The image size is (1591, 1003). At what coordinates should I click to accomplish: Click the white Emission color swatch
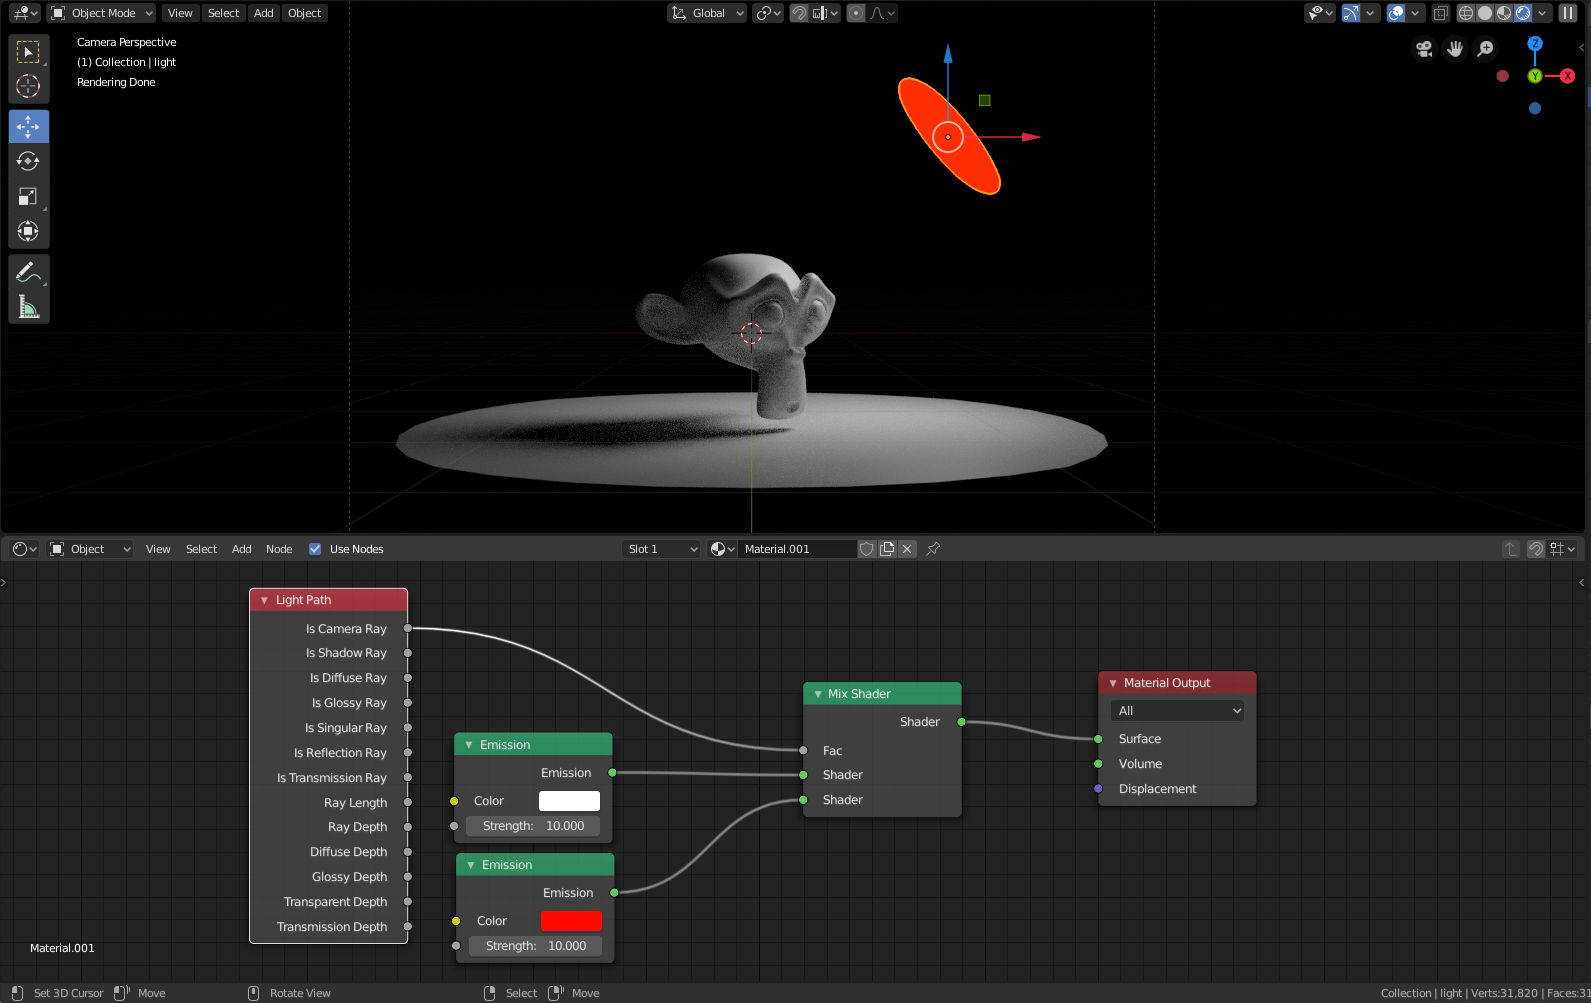[569, 801]
